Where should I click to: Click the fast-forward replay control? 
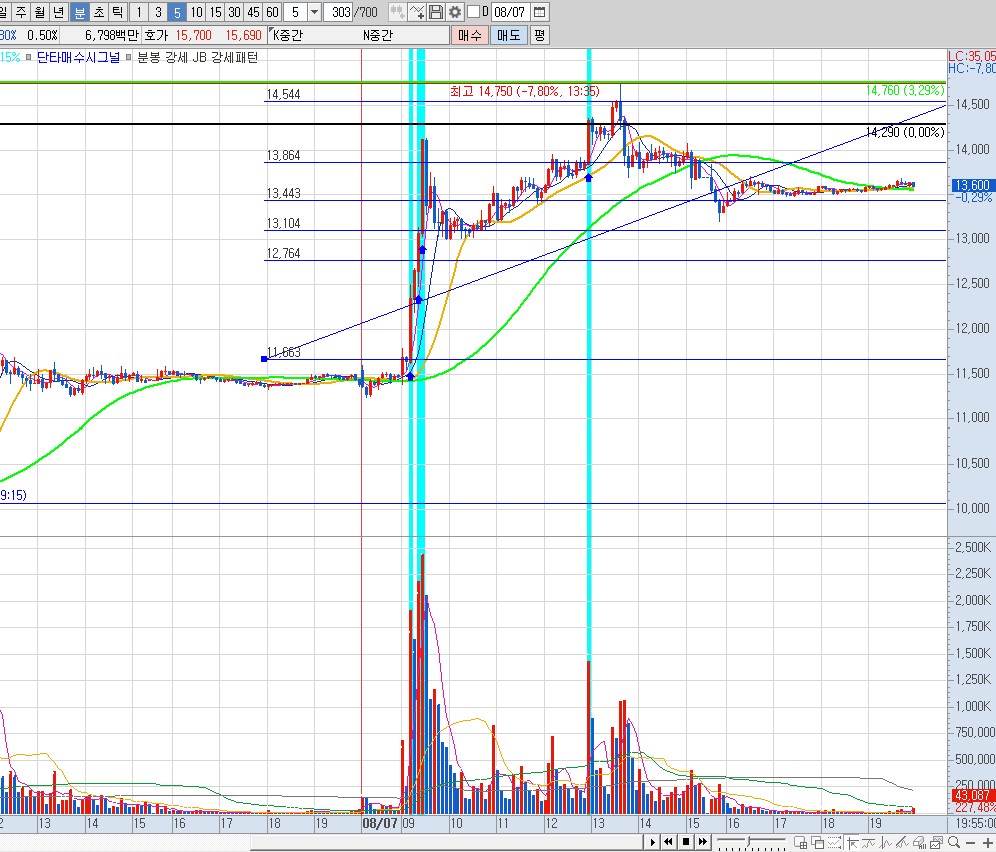click(703, 842)
